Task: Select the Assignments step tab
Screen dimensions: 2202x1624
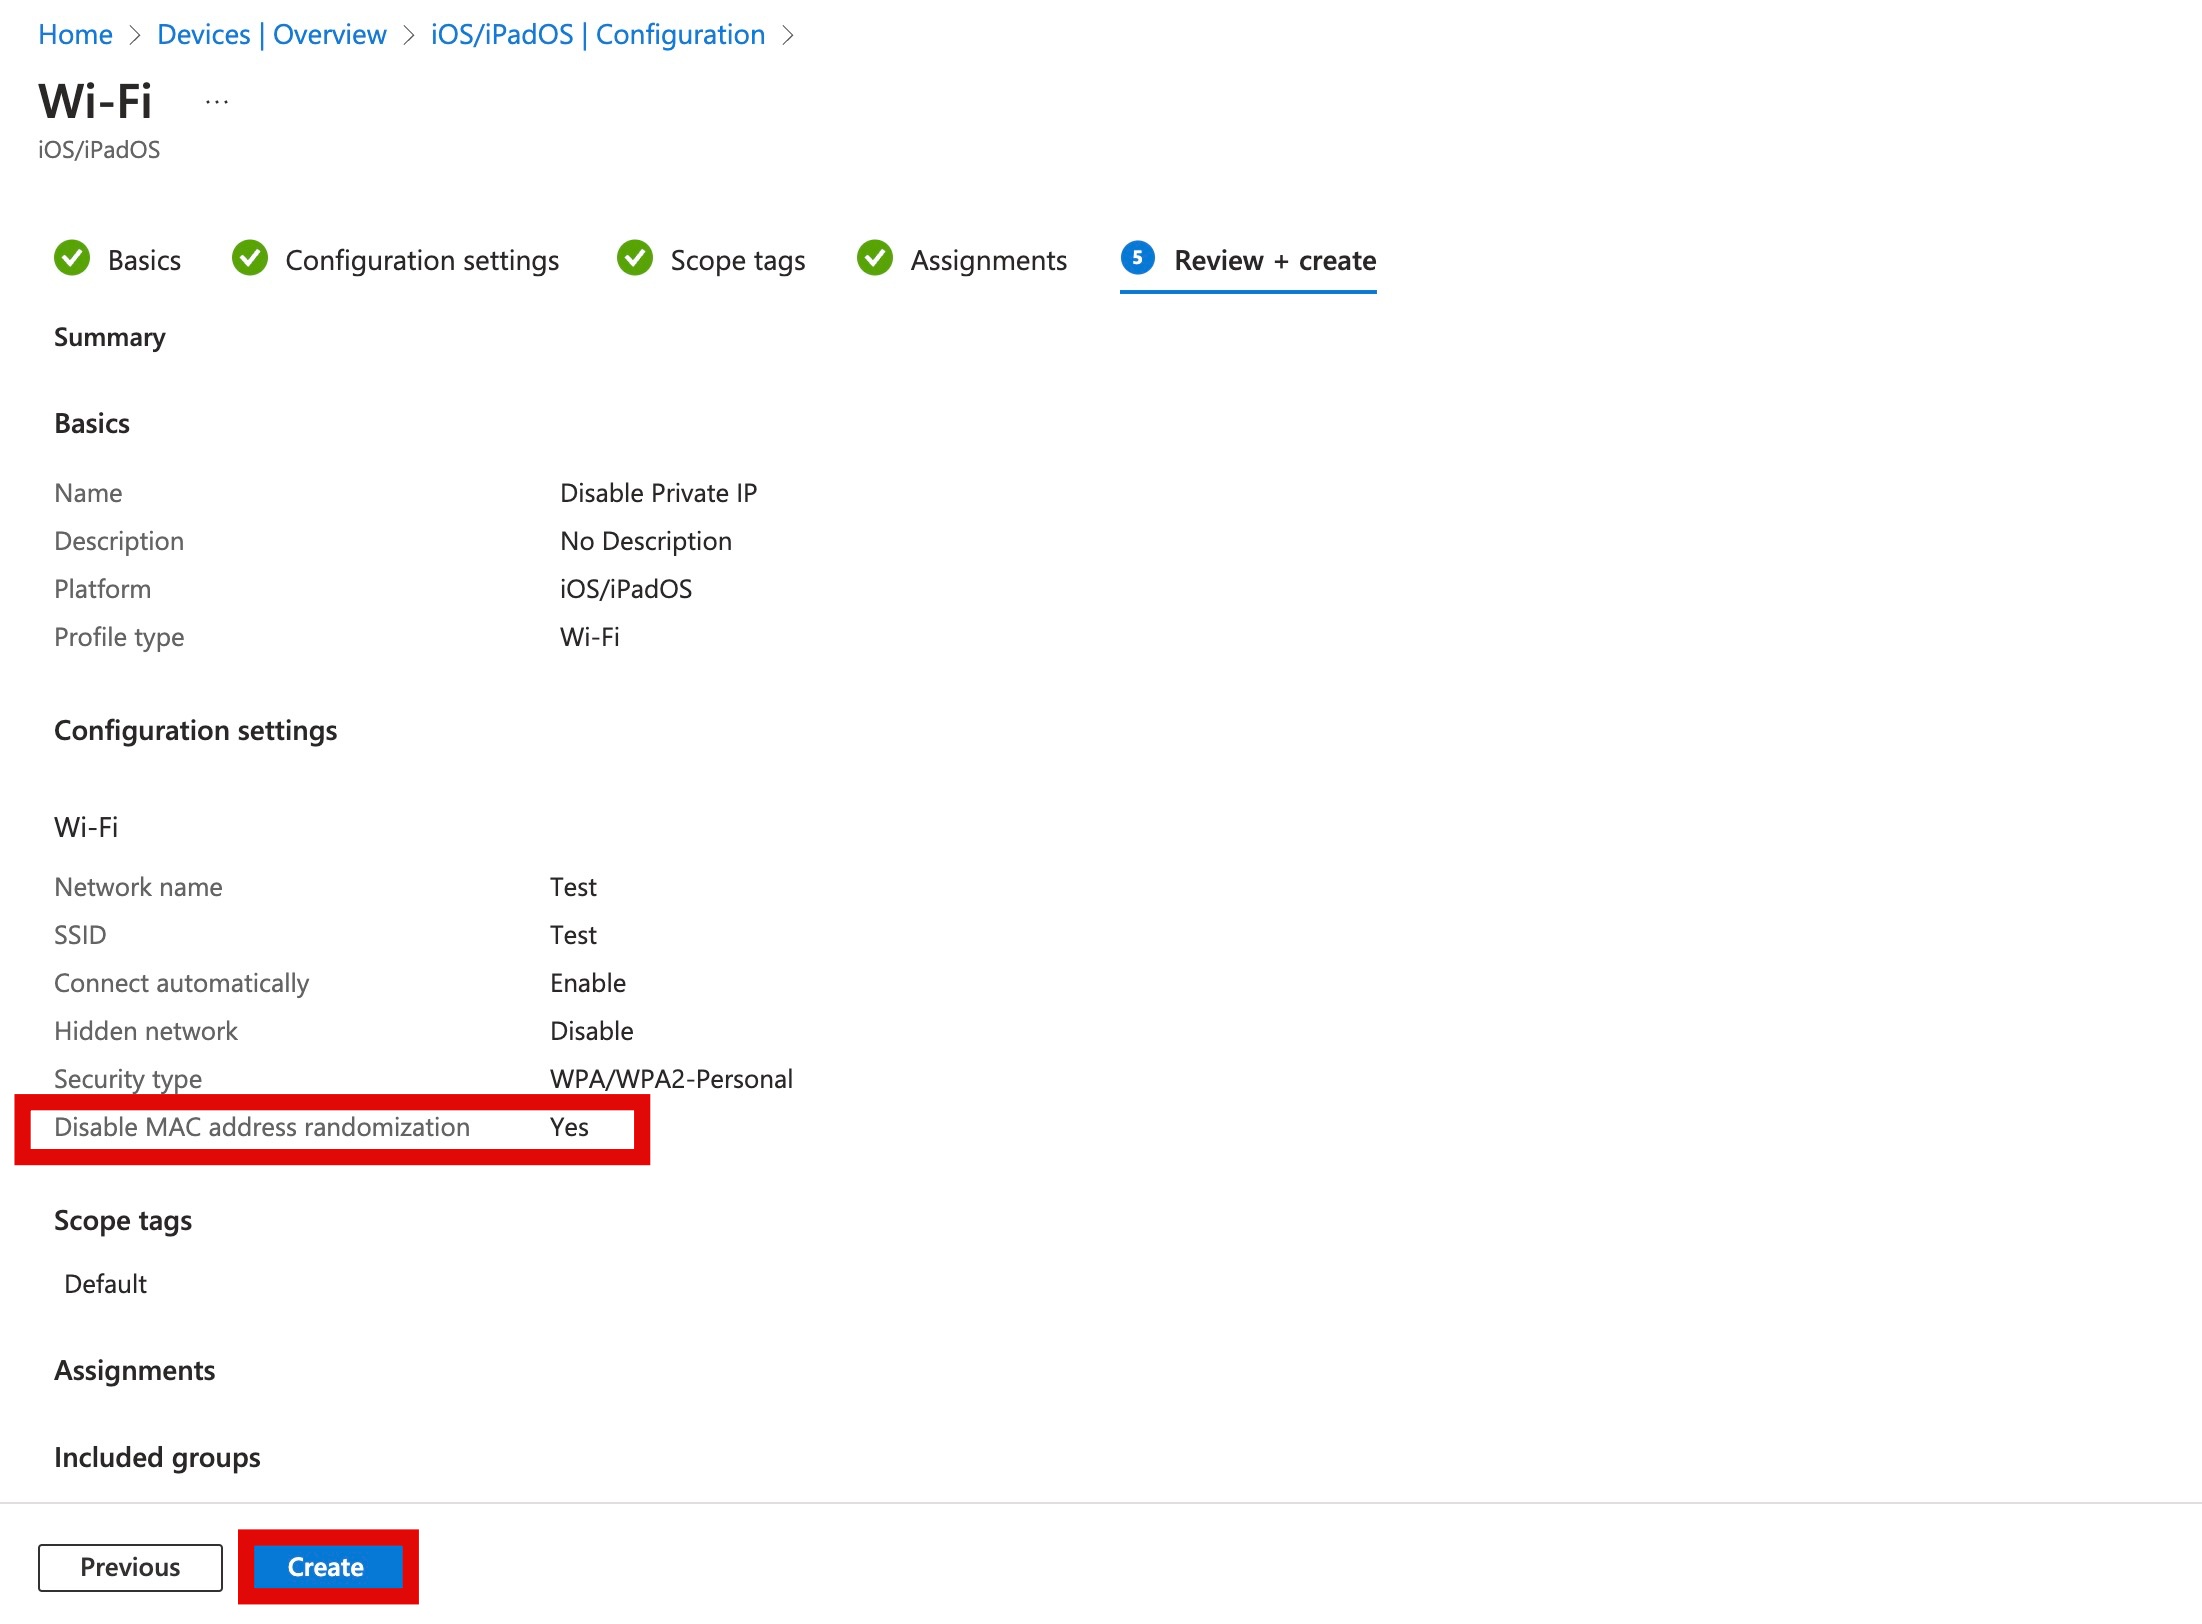Action: point(988,261)
